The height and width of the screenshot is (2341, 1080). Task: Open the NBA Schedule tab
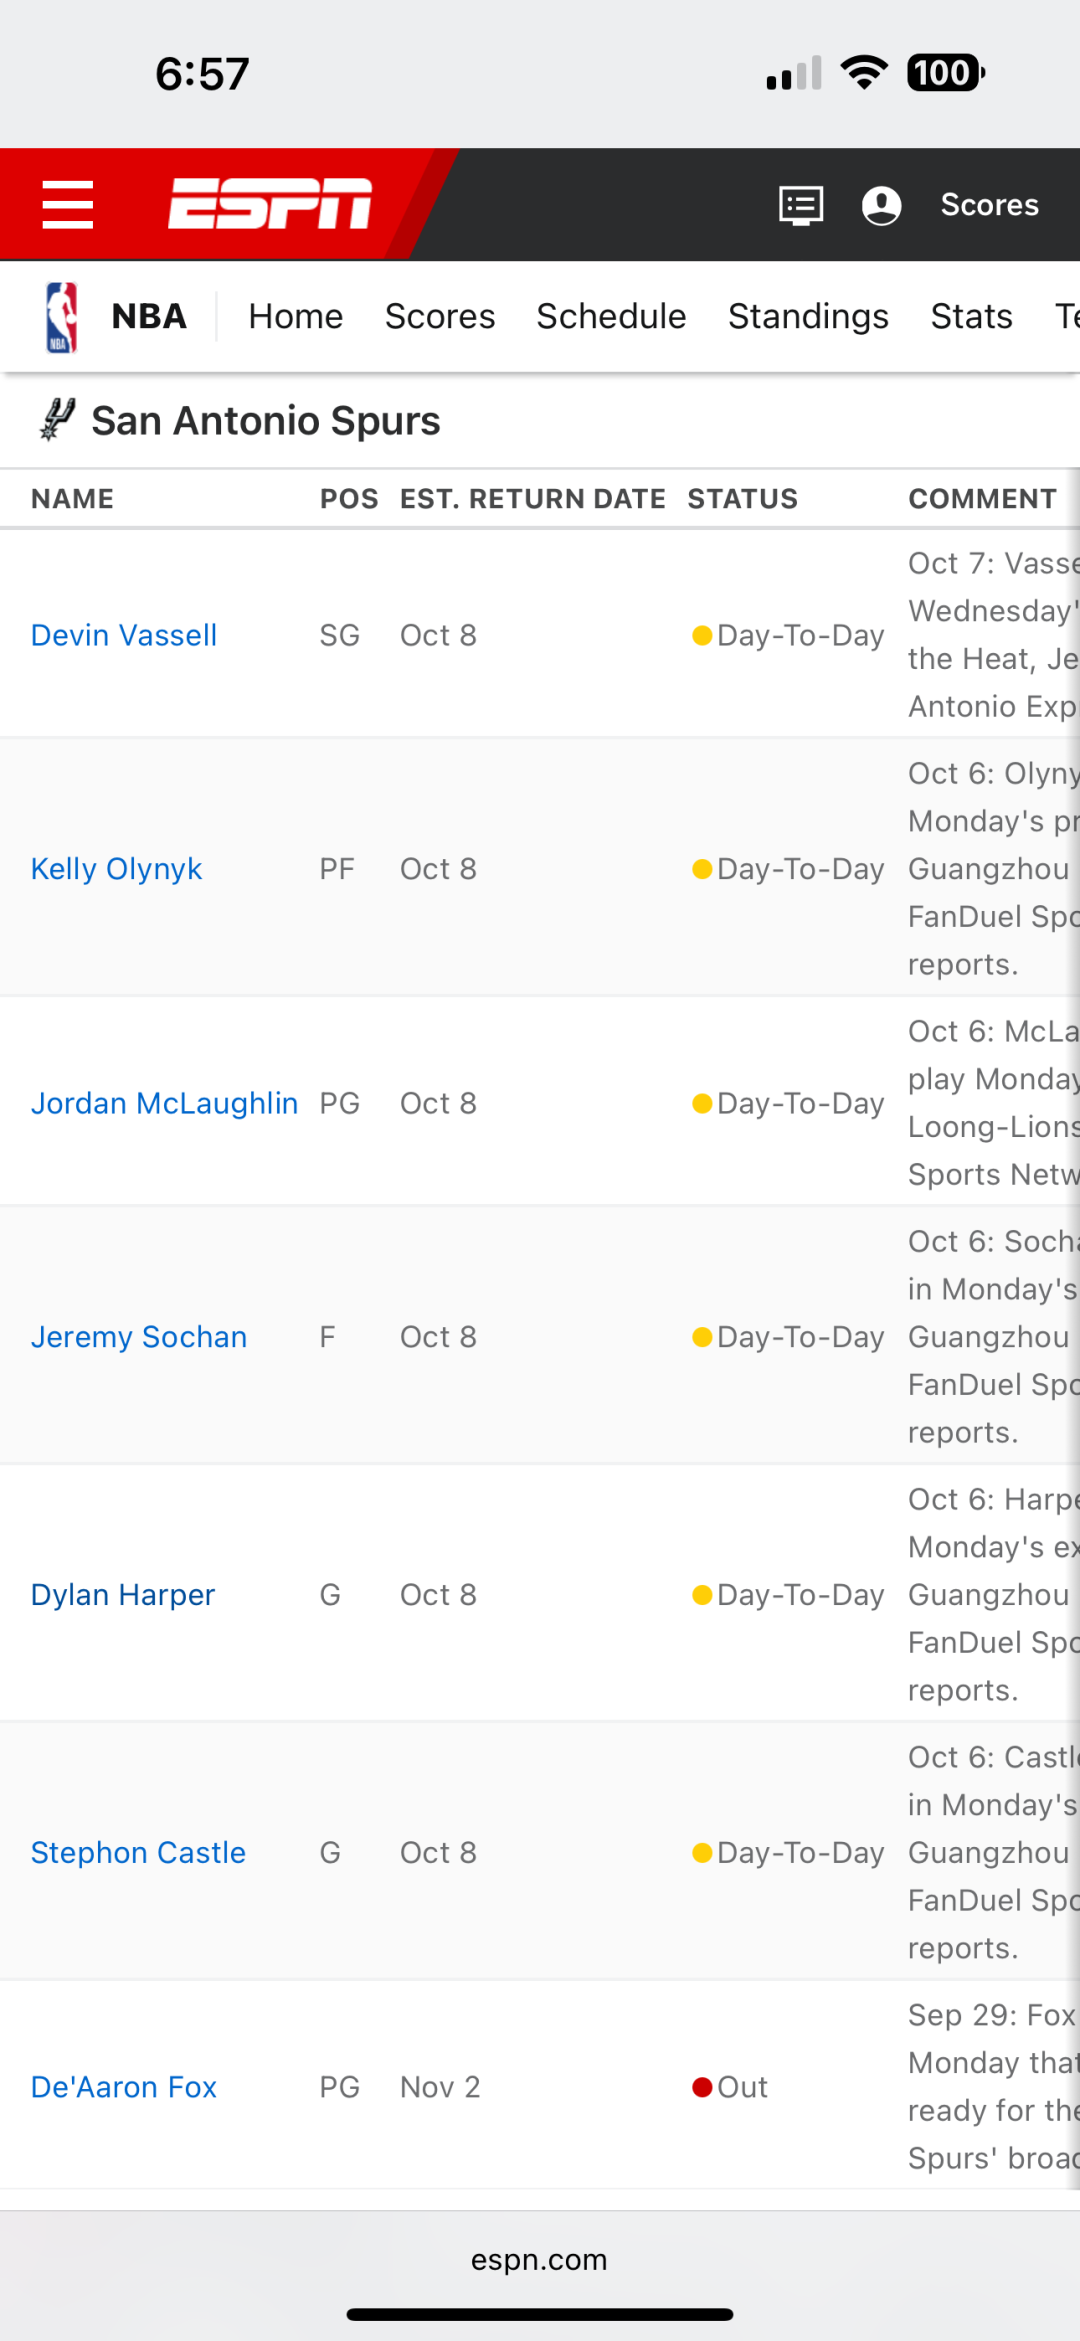click(611, 317)
